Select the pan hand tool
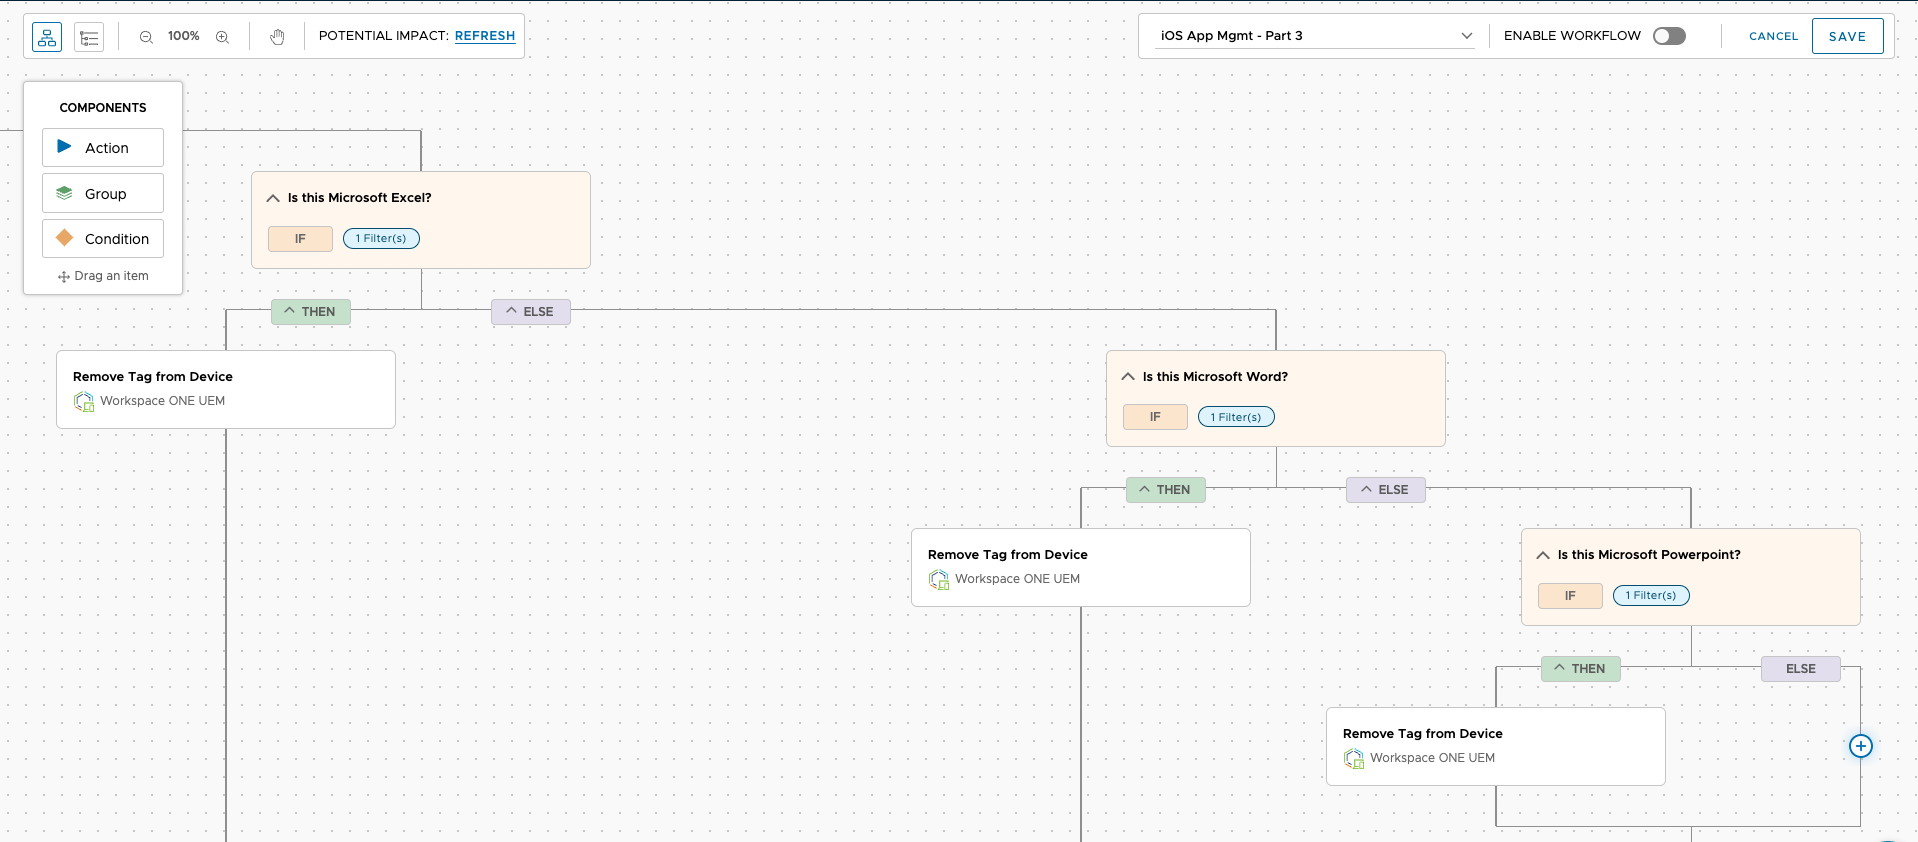The height and width of the screenshot is (842, 1918). click(277, 37)
